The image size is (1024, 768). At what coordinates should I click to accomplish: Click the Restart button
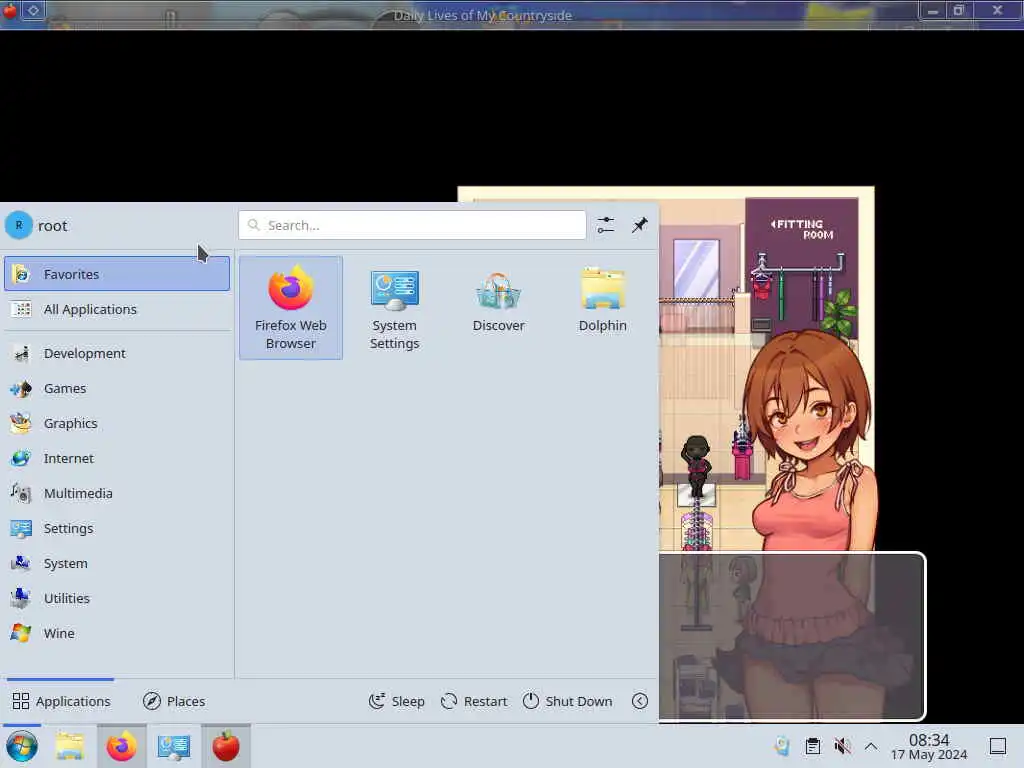474,701
